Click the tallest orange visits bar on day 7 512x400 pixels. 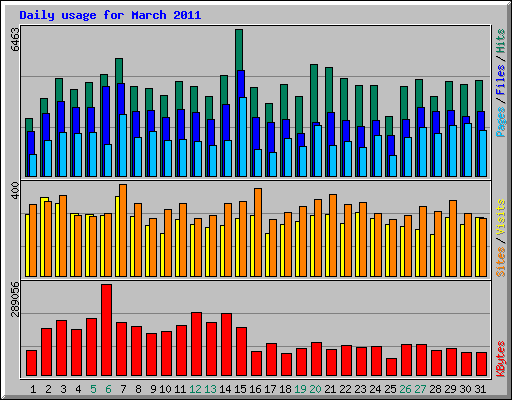(x=123, y=230)
